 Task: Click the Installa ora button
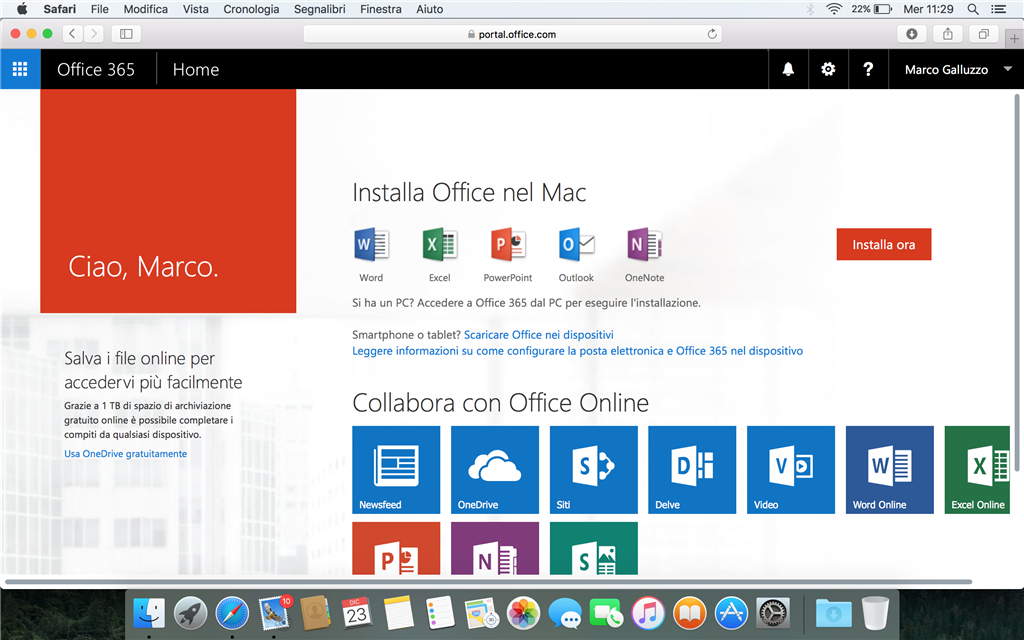pos(884,244)
